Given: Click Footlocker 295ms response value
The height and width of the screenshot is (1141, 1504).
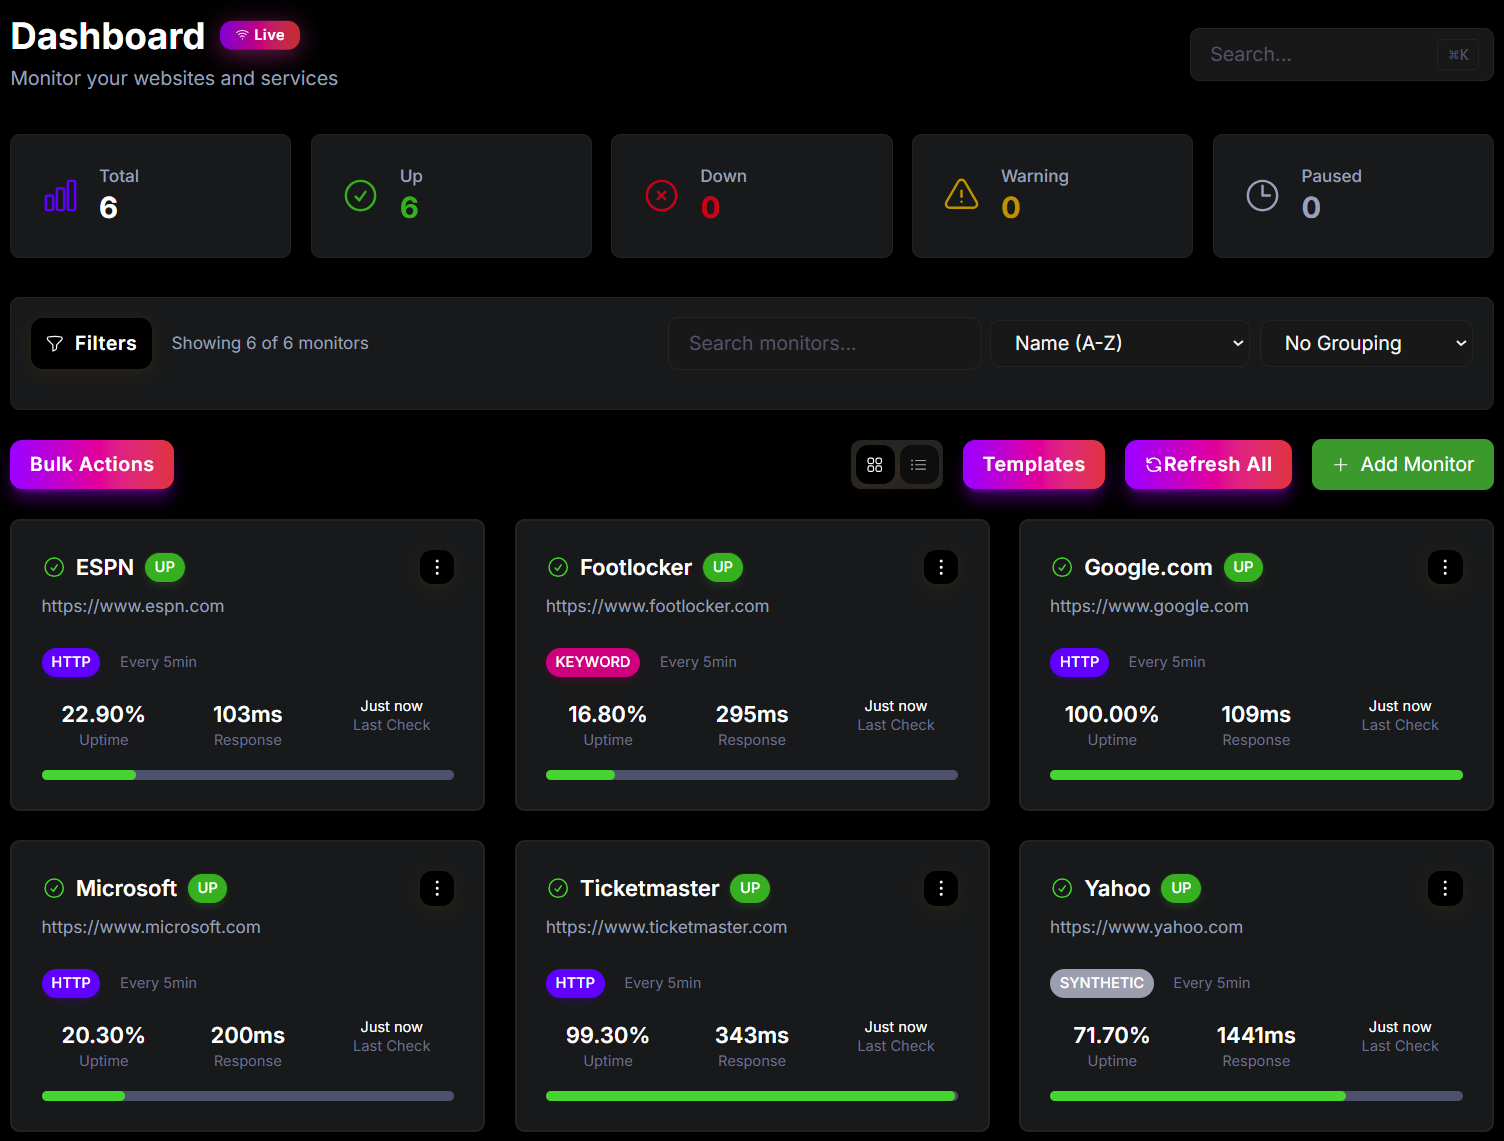Looking at the screenshot, I should pyautogui.click(x=752, y=714).
